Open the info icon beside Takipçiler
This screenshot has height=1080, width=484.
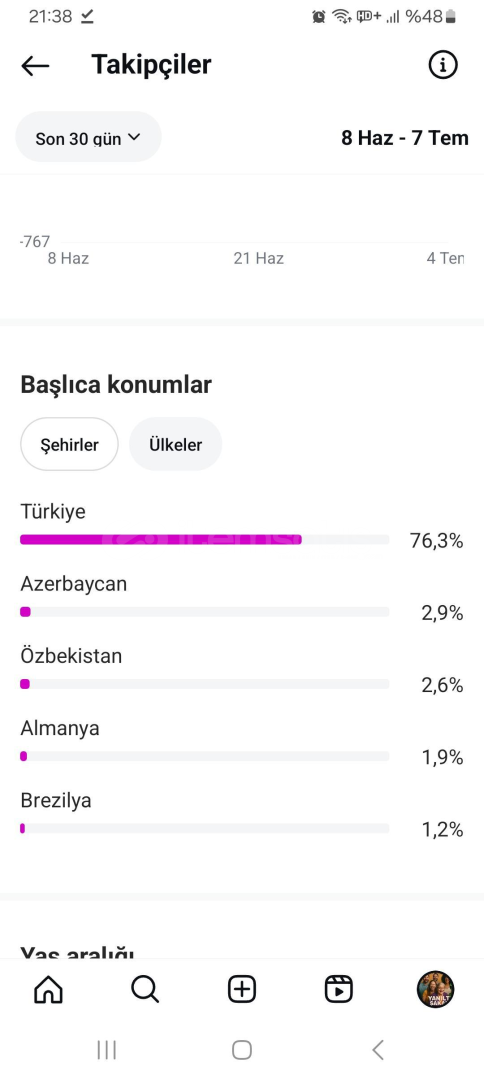[x=443, y=65]
